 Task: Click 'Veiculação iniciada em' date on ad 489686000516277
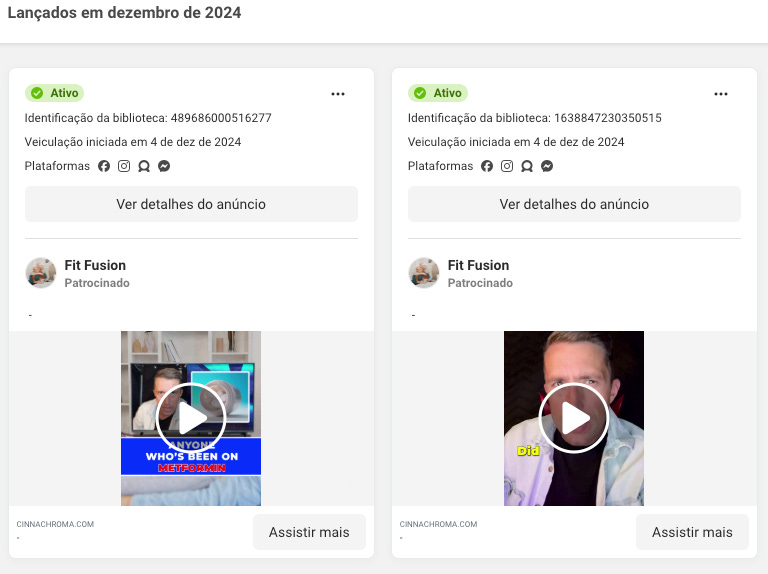(x=133, y=142)
